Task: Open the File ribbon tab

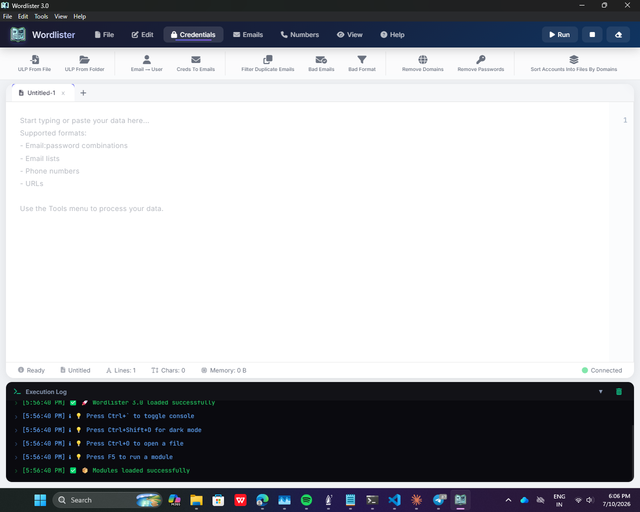Action: (104, 35)
